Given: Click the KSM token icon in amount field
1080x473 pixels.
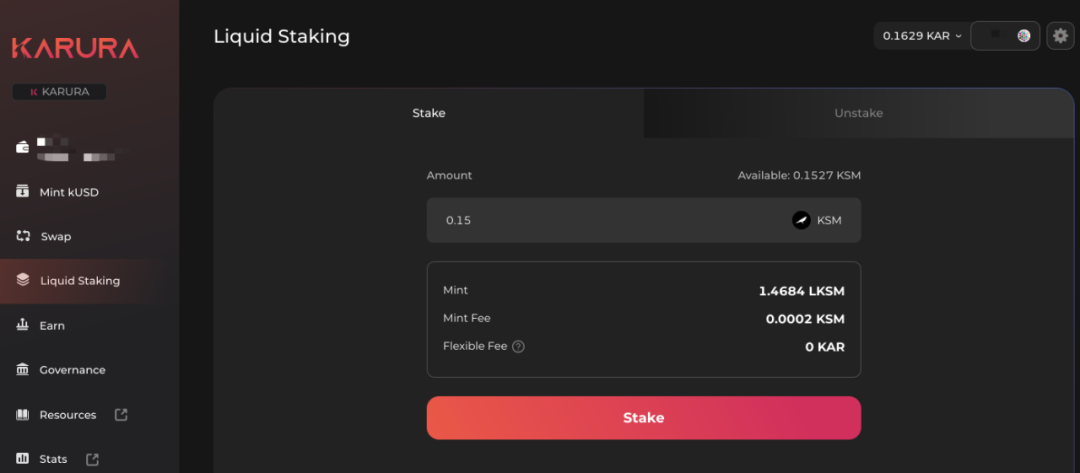Looking at the screenshot, I should point(801,220).
